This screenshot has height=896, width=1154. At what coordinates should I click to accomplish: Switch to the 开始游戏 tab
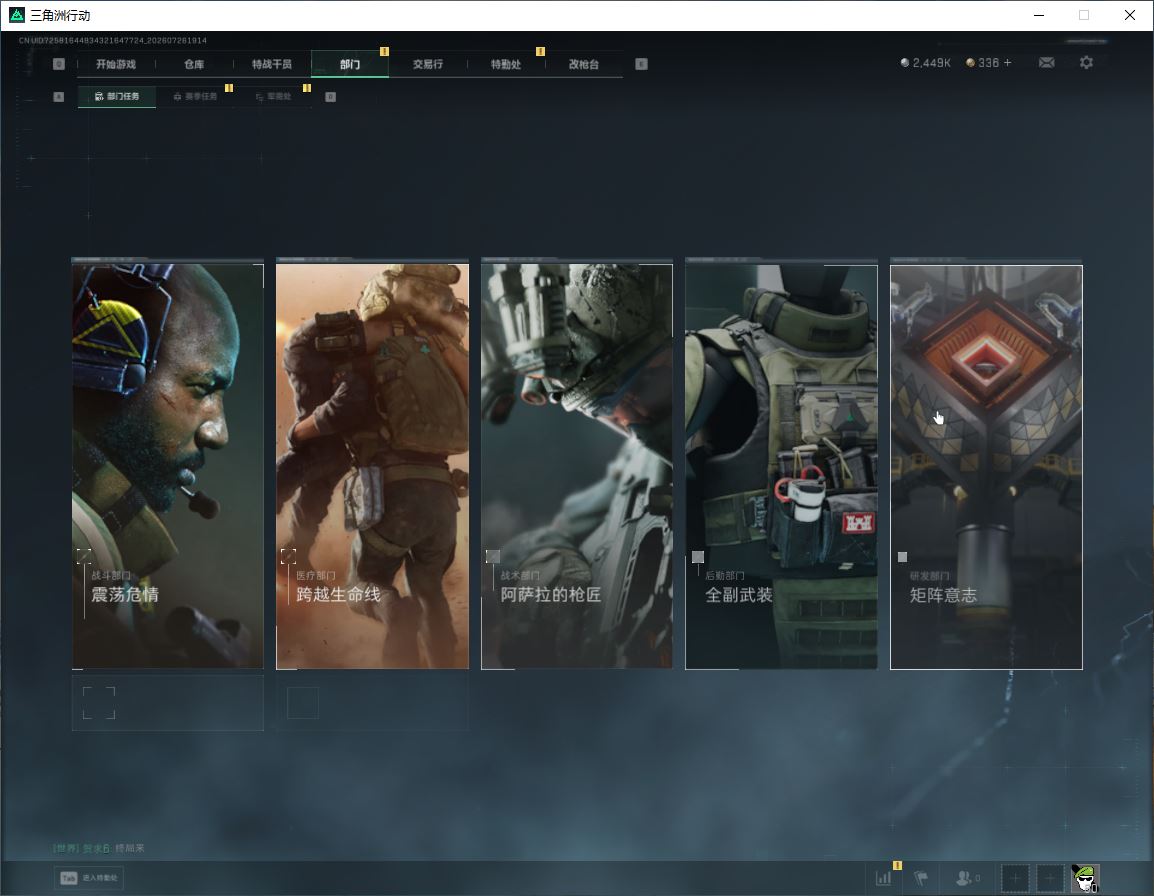[x=116, y=64]
